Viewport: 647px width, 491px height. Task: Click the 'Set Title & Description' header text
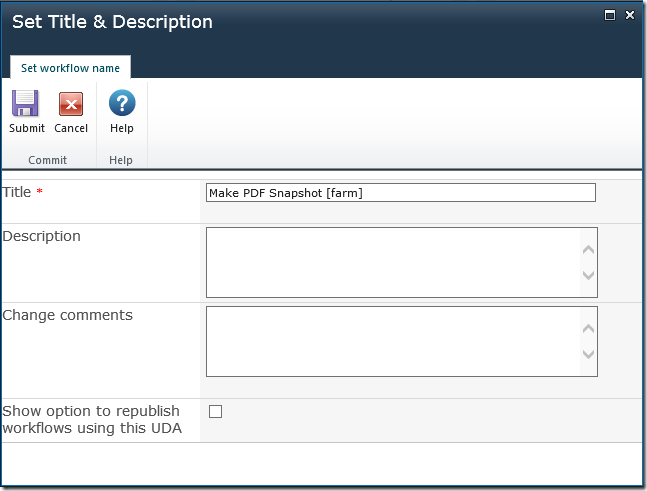pyautogui.click(x=112, y=22)
